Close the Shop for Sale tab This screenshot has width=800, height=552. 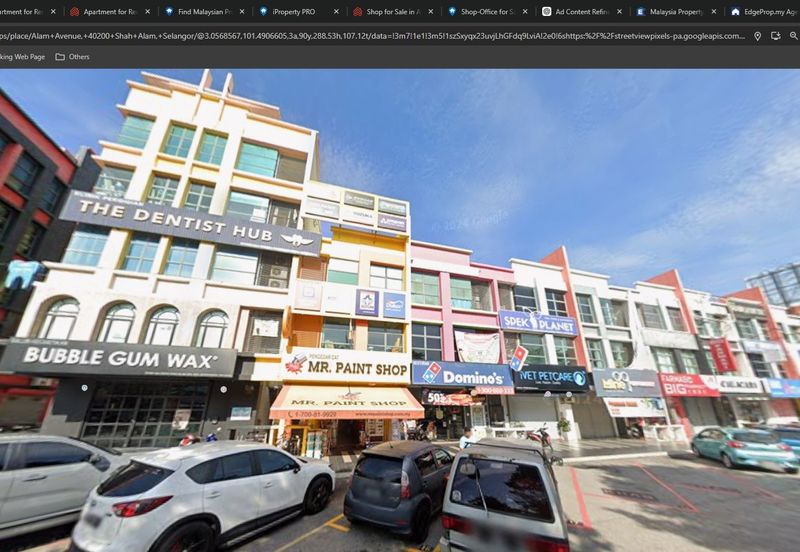coord(431,12)
